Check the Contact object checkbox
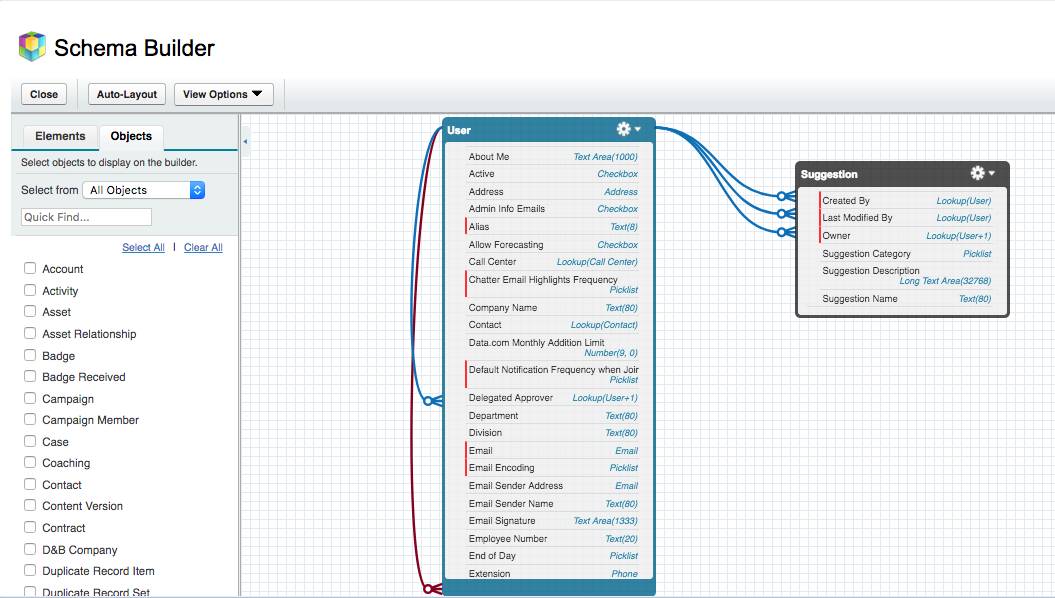The width and height of the screenshot is (1055, 598). point(30,484)
